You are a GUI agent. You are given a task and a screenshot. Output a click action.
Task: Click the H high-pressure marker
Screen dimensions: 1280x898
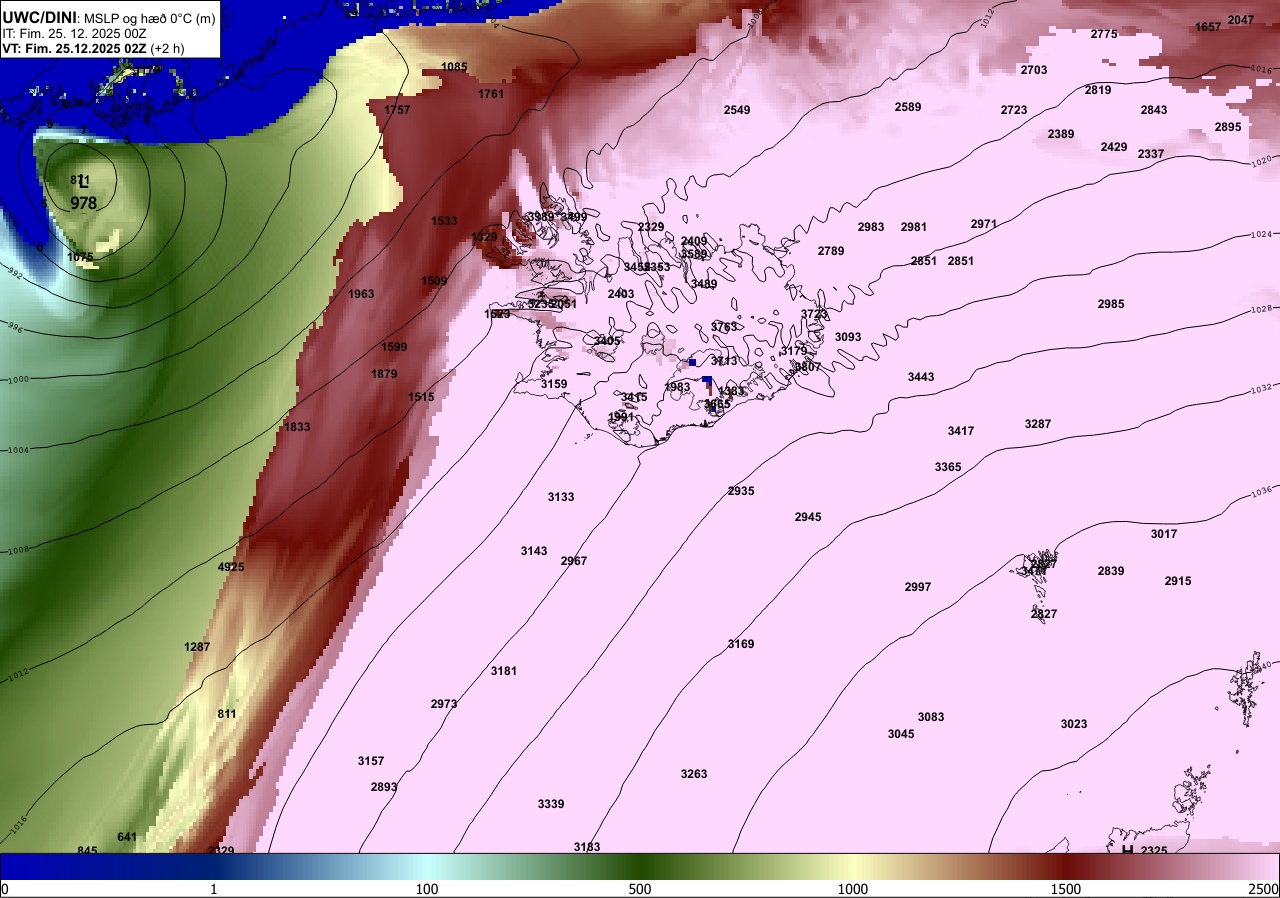pos(1127,850)
